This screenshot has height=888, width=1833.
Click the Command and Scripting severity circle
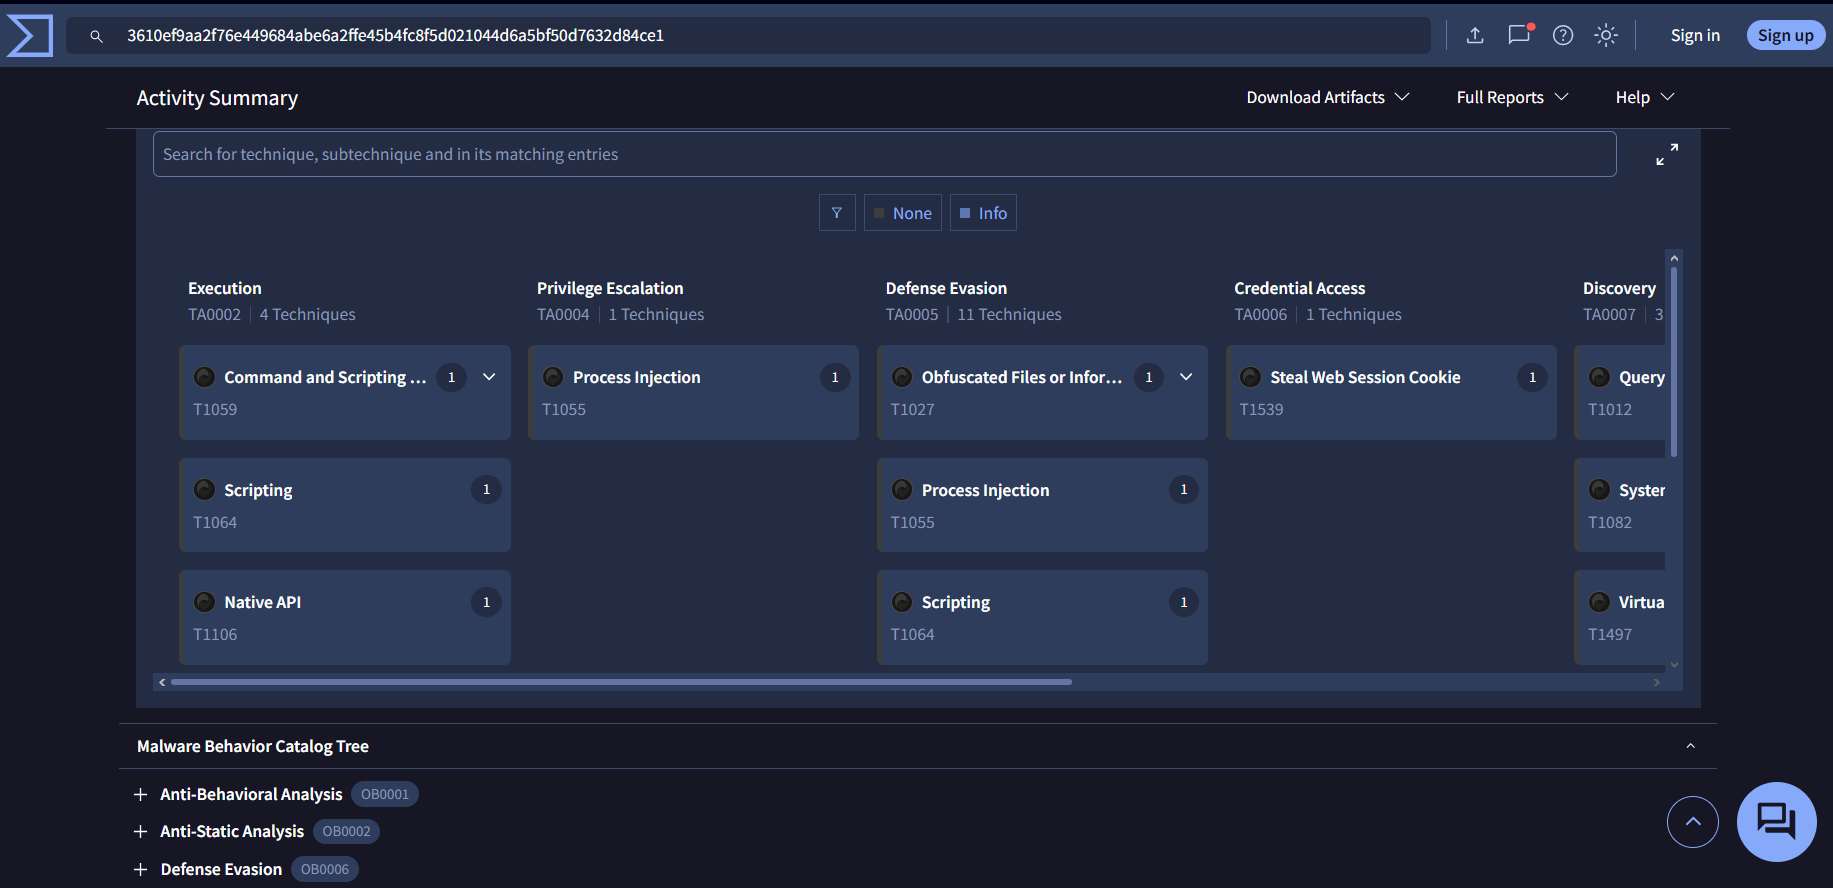(205, 377)
